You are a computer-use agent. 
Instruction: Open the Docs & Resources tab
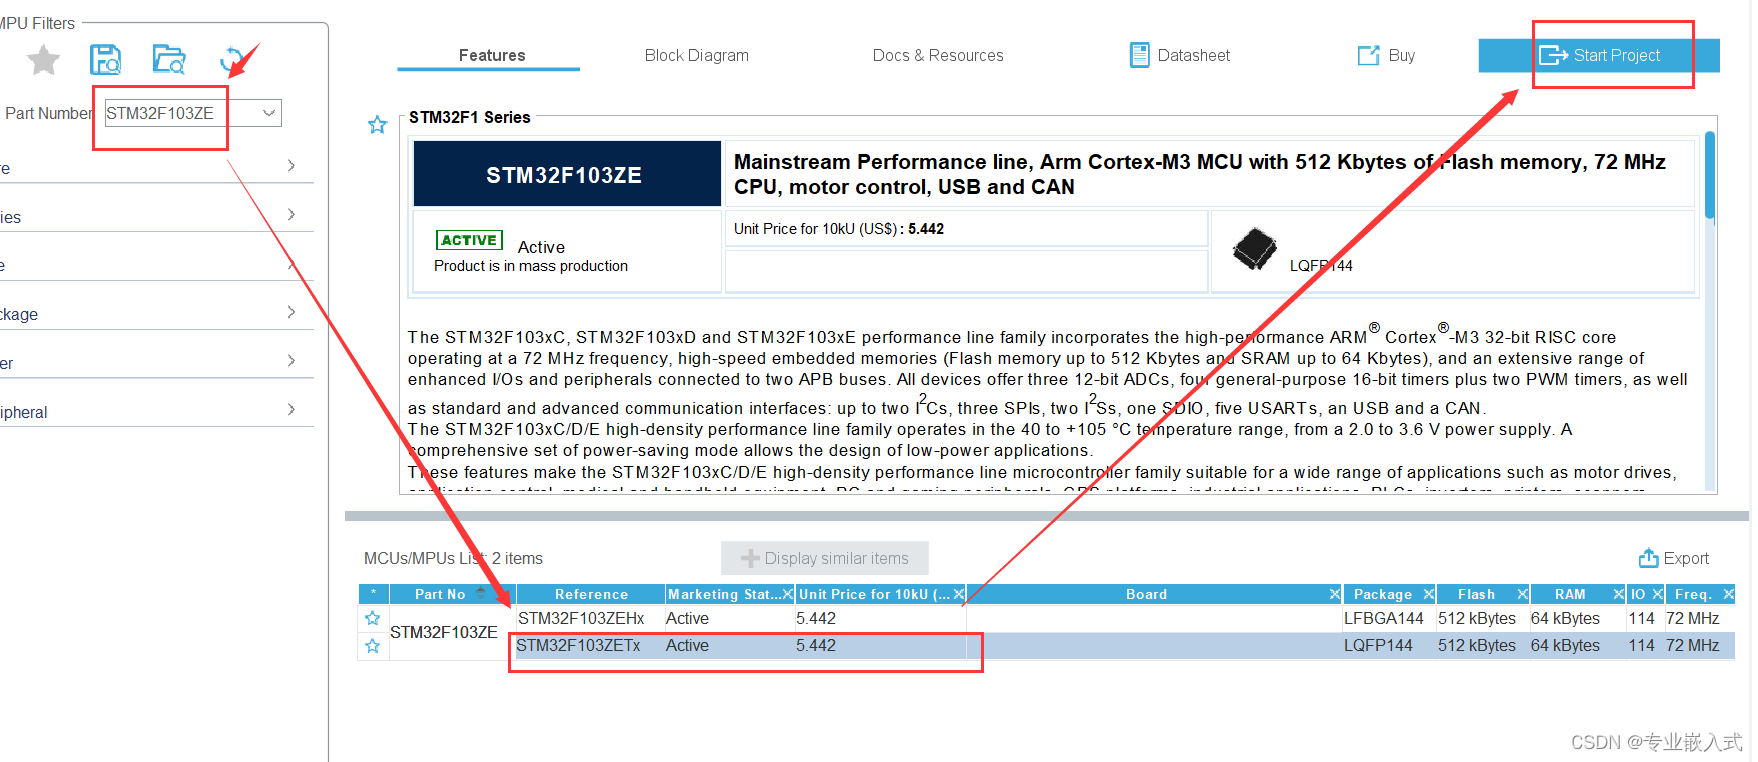(937, 55)
